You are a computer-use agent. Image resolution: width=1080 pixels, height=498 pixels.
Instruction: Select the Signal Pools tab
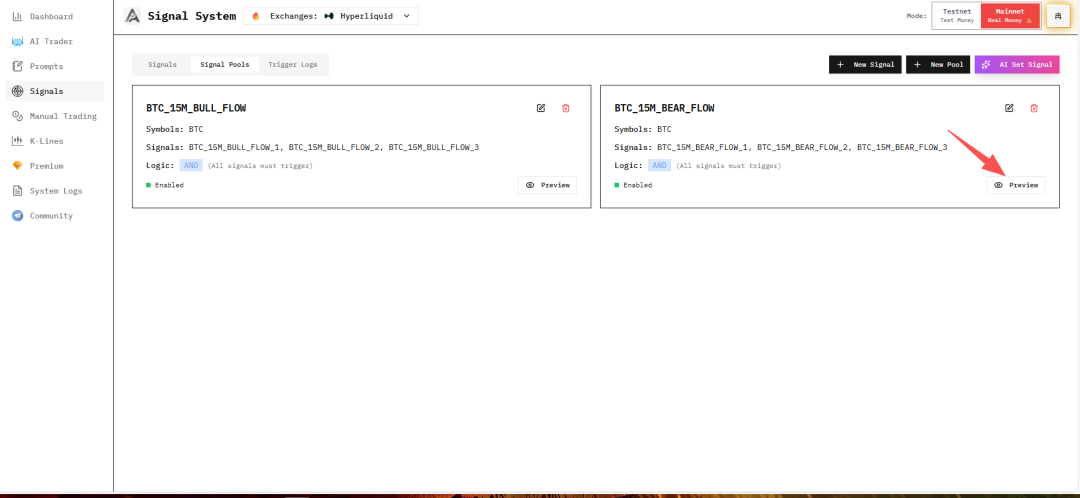point(225,64)
